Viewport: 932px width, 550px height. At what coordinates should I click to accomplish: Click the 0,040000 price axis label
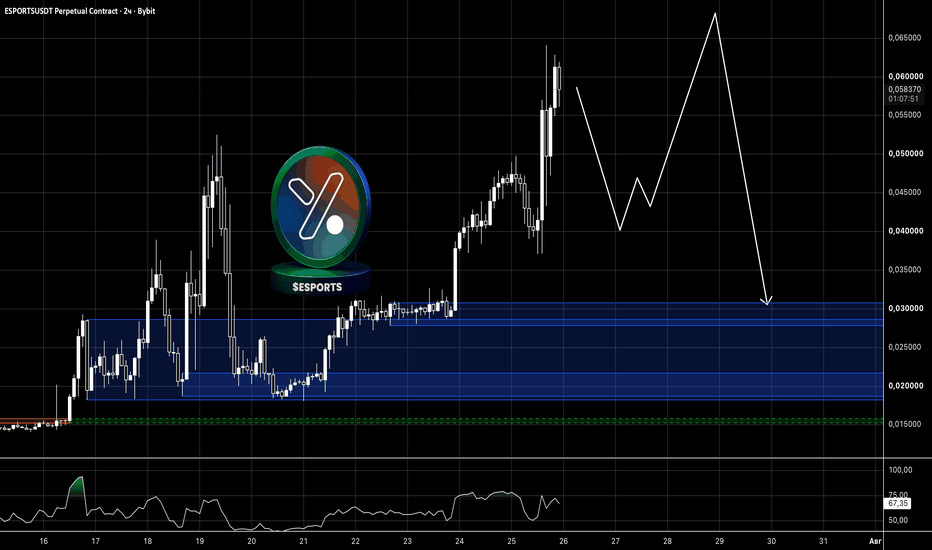click(x=905, y=231)
